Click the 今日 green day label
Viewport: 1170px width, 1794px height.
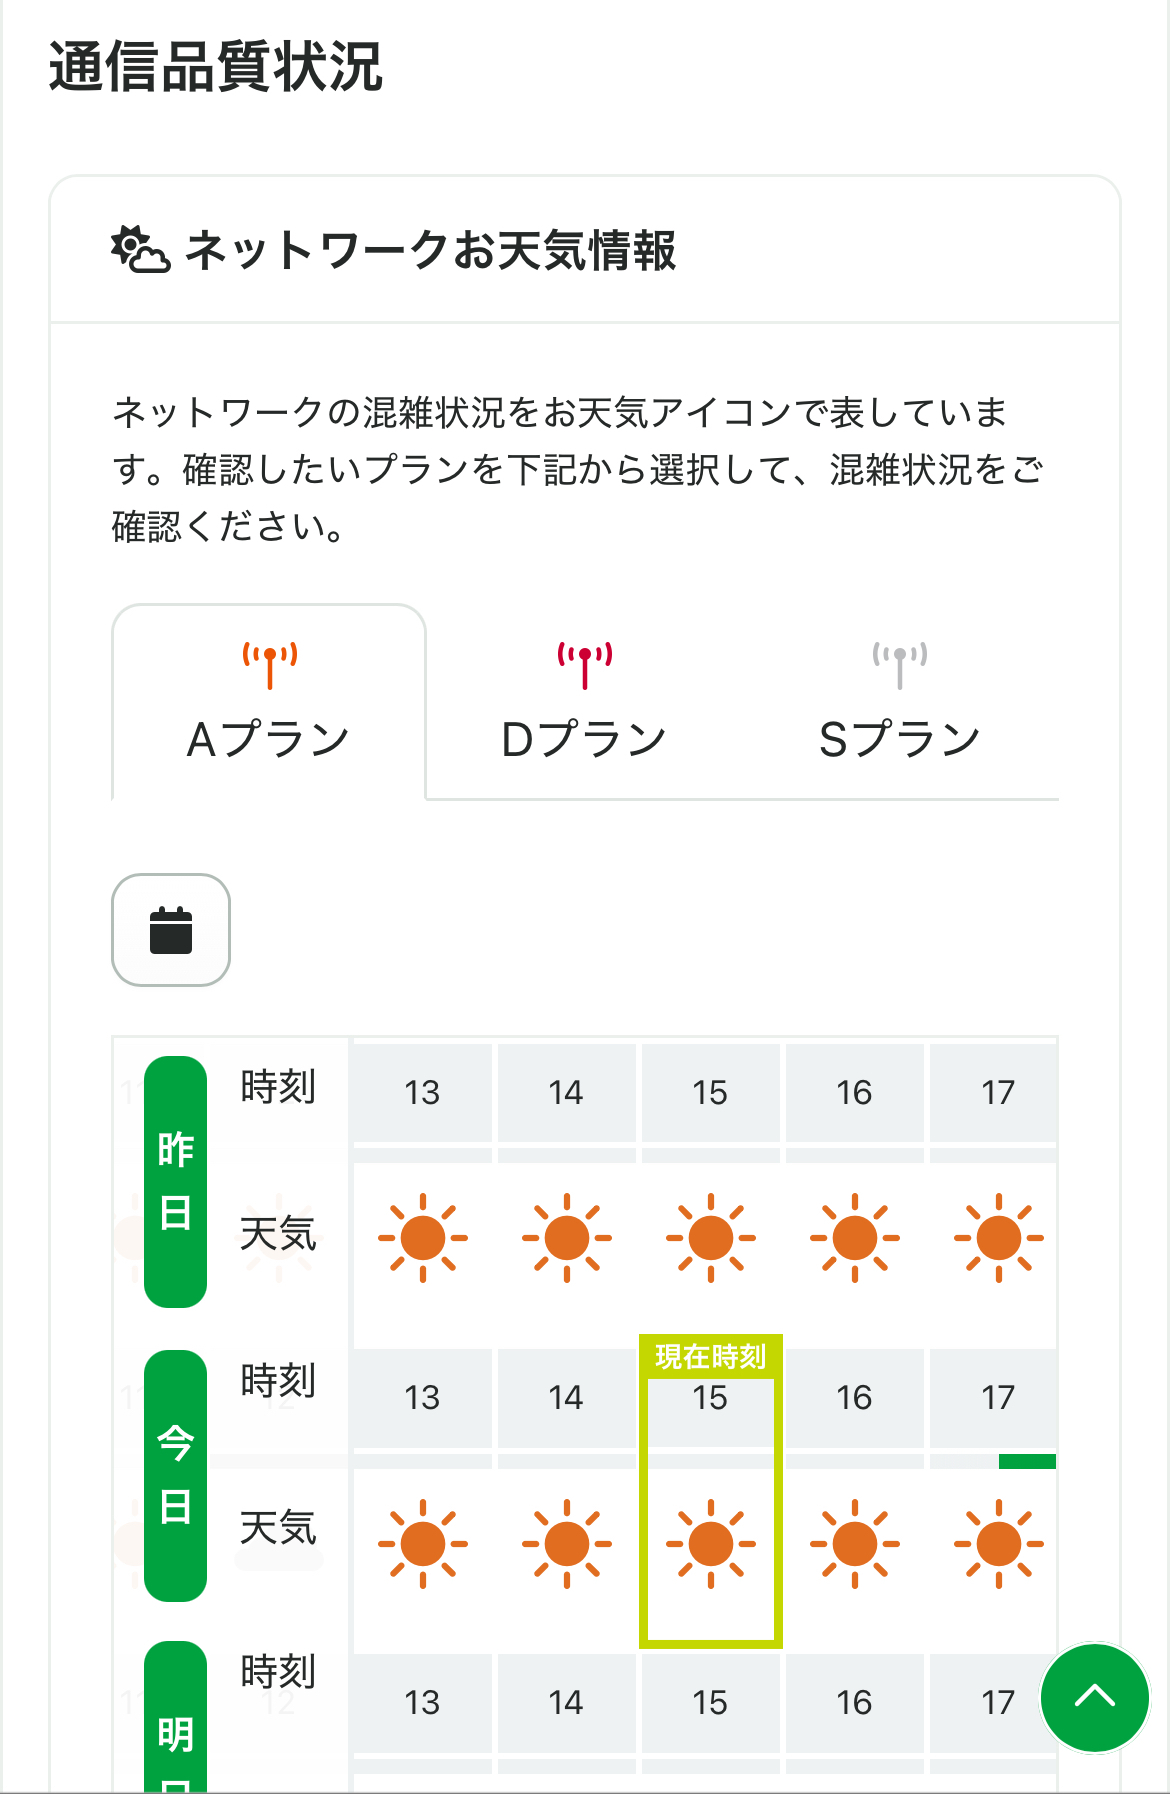coord(176,1475)
